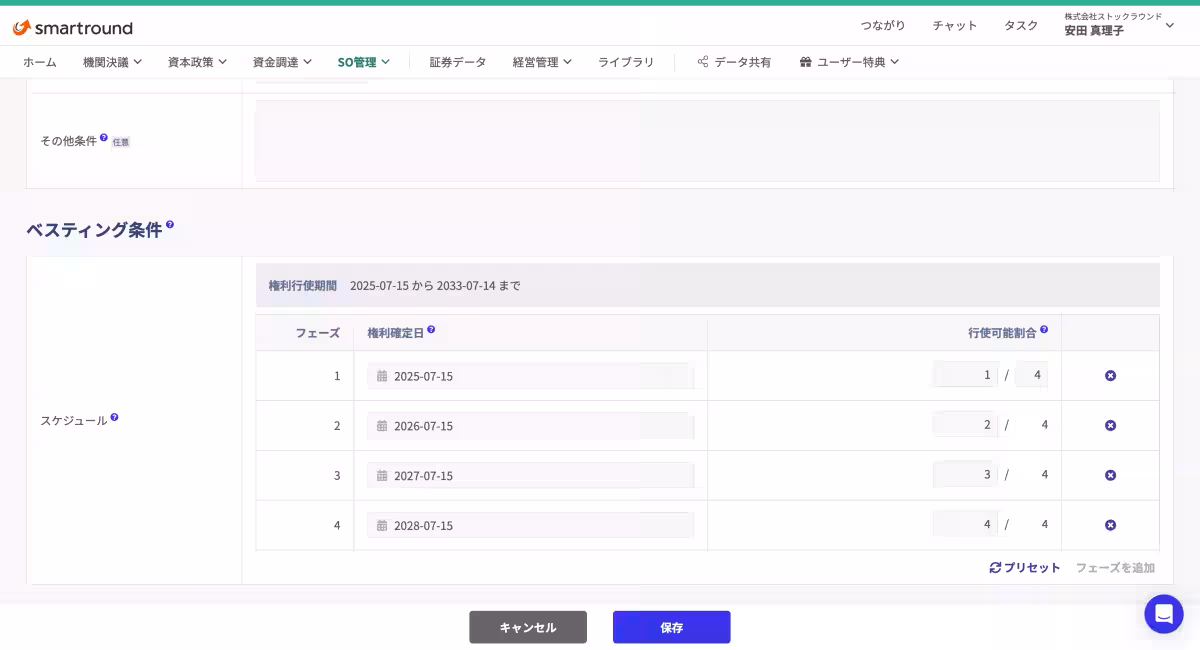Click the calendar icon for 2028-07-15
The width and height of the screenshot is (1200, 650).
pos(382,526)
